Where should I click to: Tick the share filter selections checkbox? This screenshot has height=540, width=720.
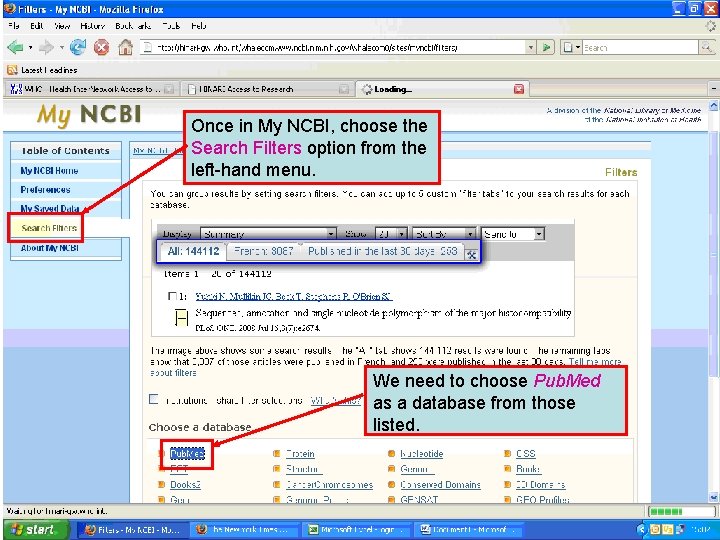[154, 399]
